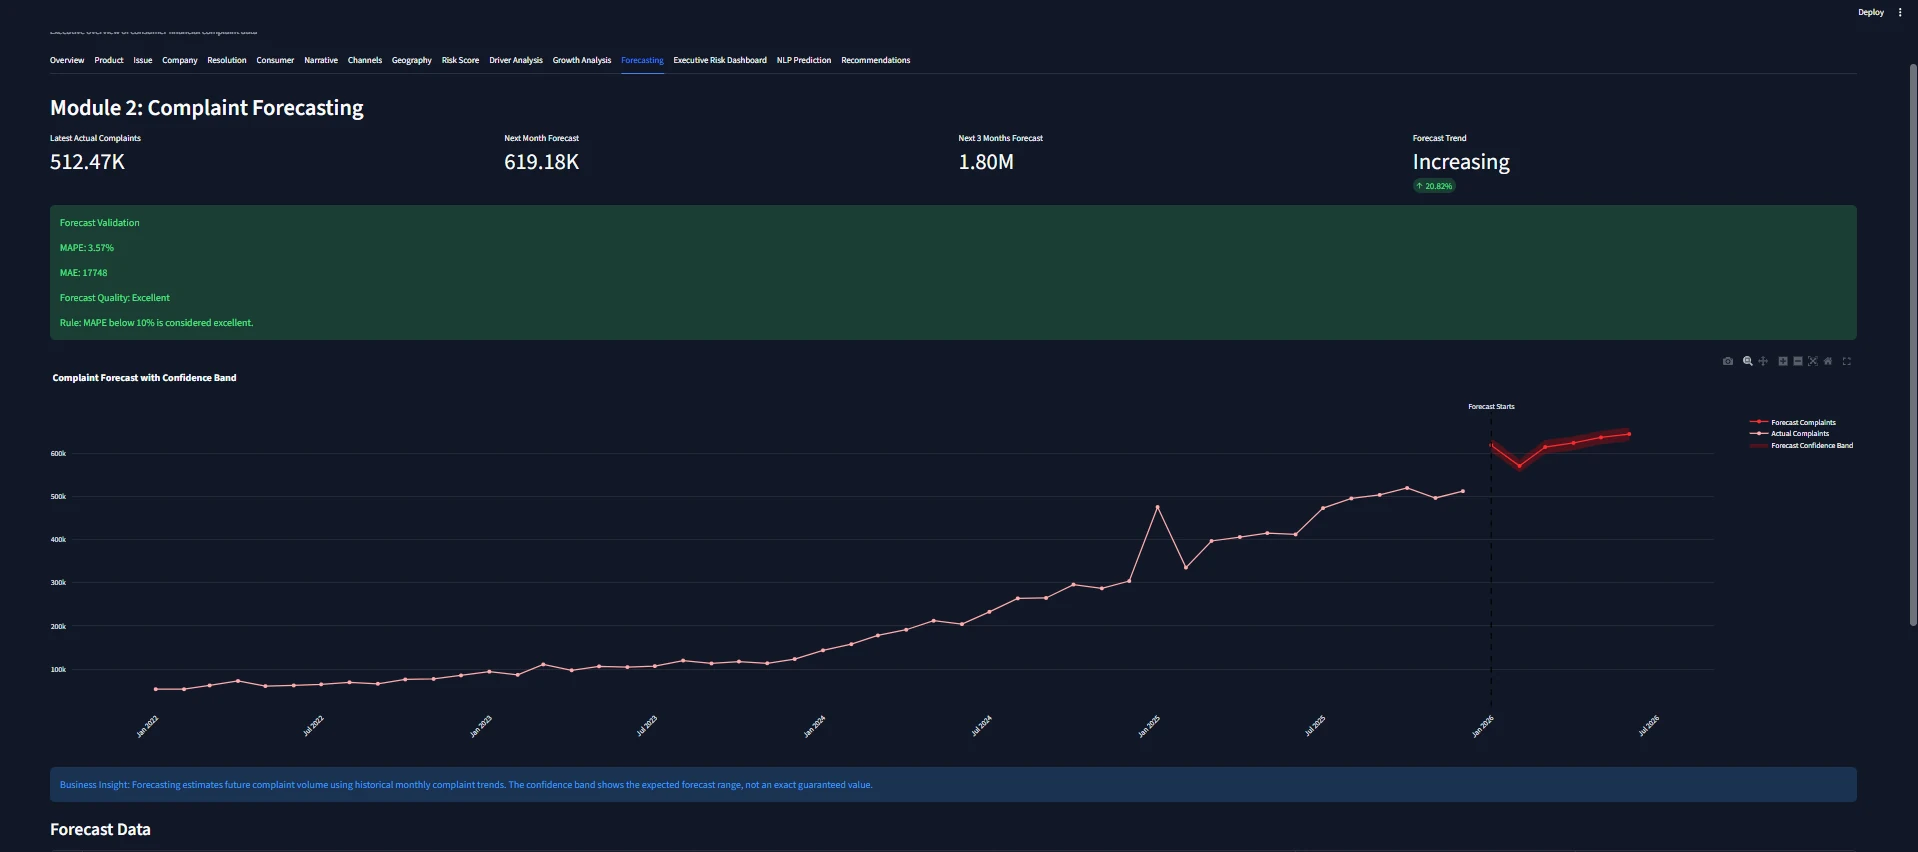1918x852 pixels.
Task: Open the Narrative tab
Action: click(321, 60)
